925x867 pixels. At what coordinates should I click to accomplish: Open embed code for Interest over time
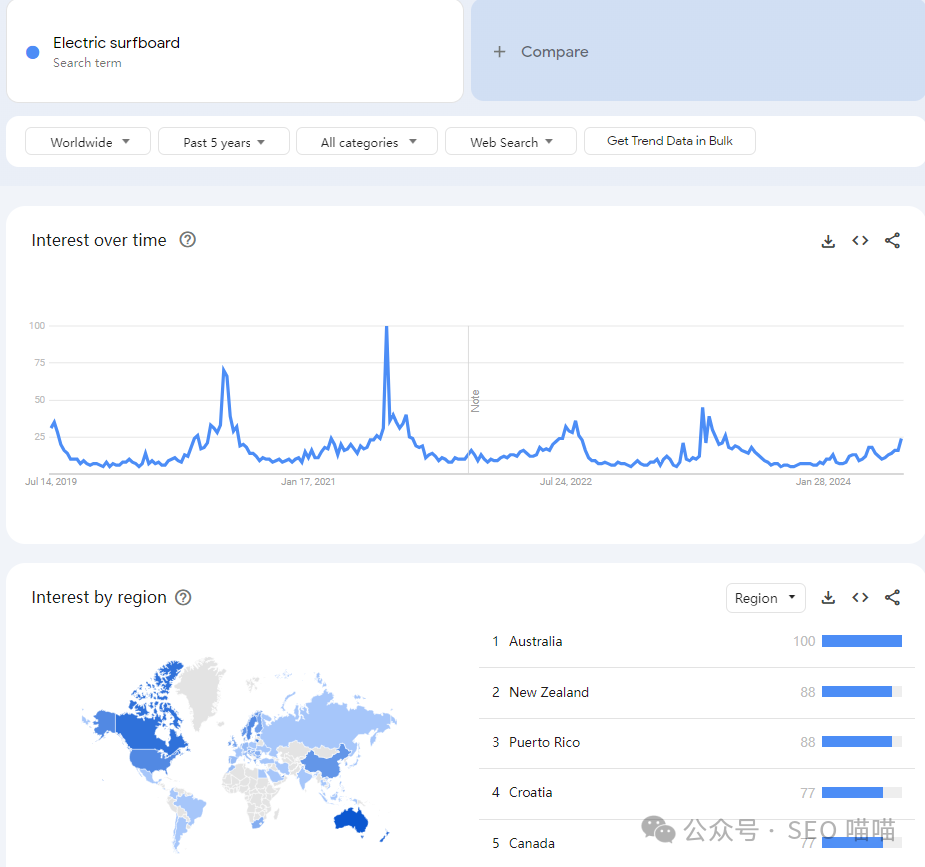[860, 241]
